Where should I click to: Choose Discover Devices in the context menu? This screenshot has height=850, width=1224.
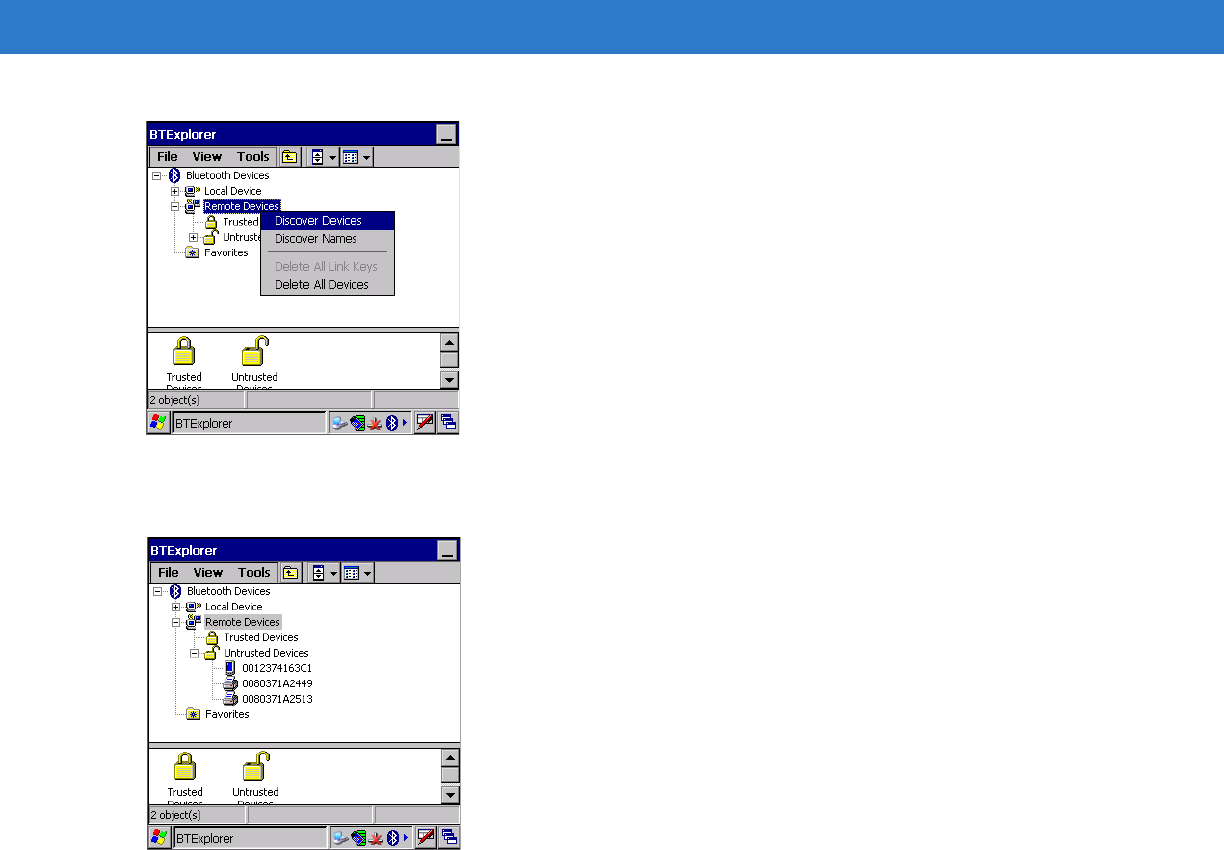pyautogui.click(x=328, y=221)
